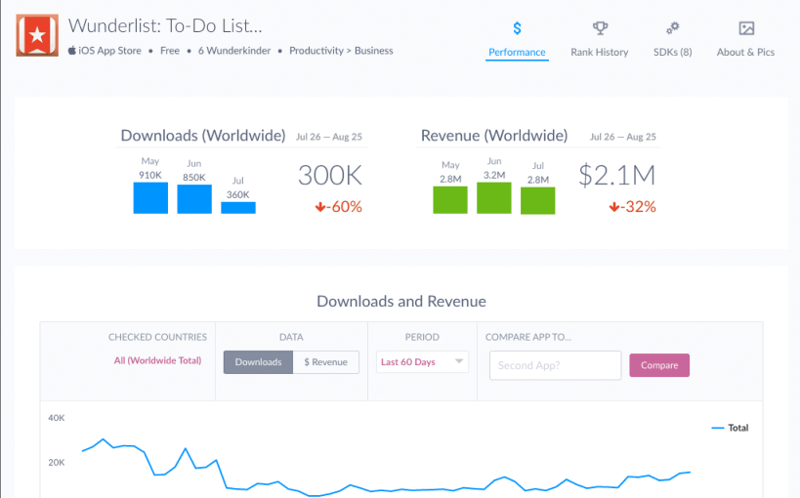
Task: Switch data view to $ Revenue
Action: click(326, 362)
